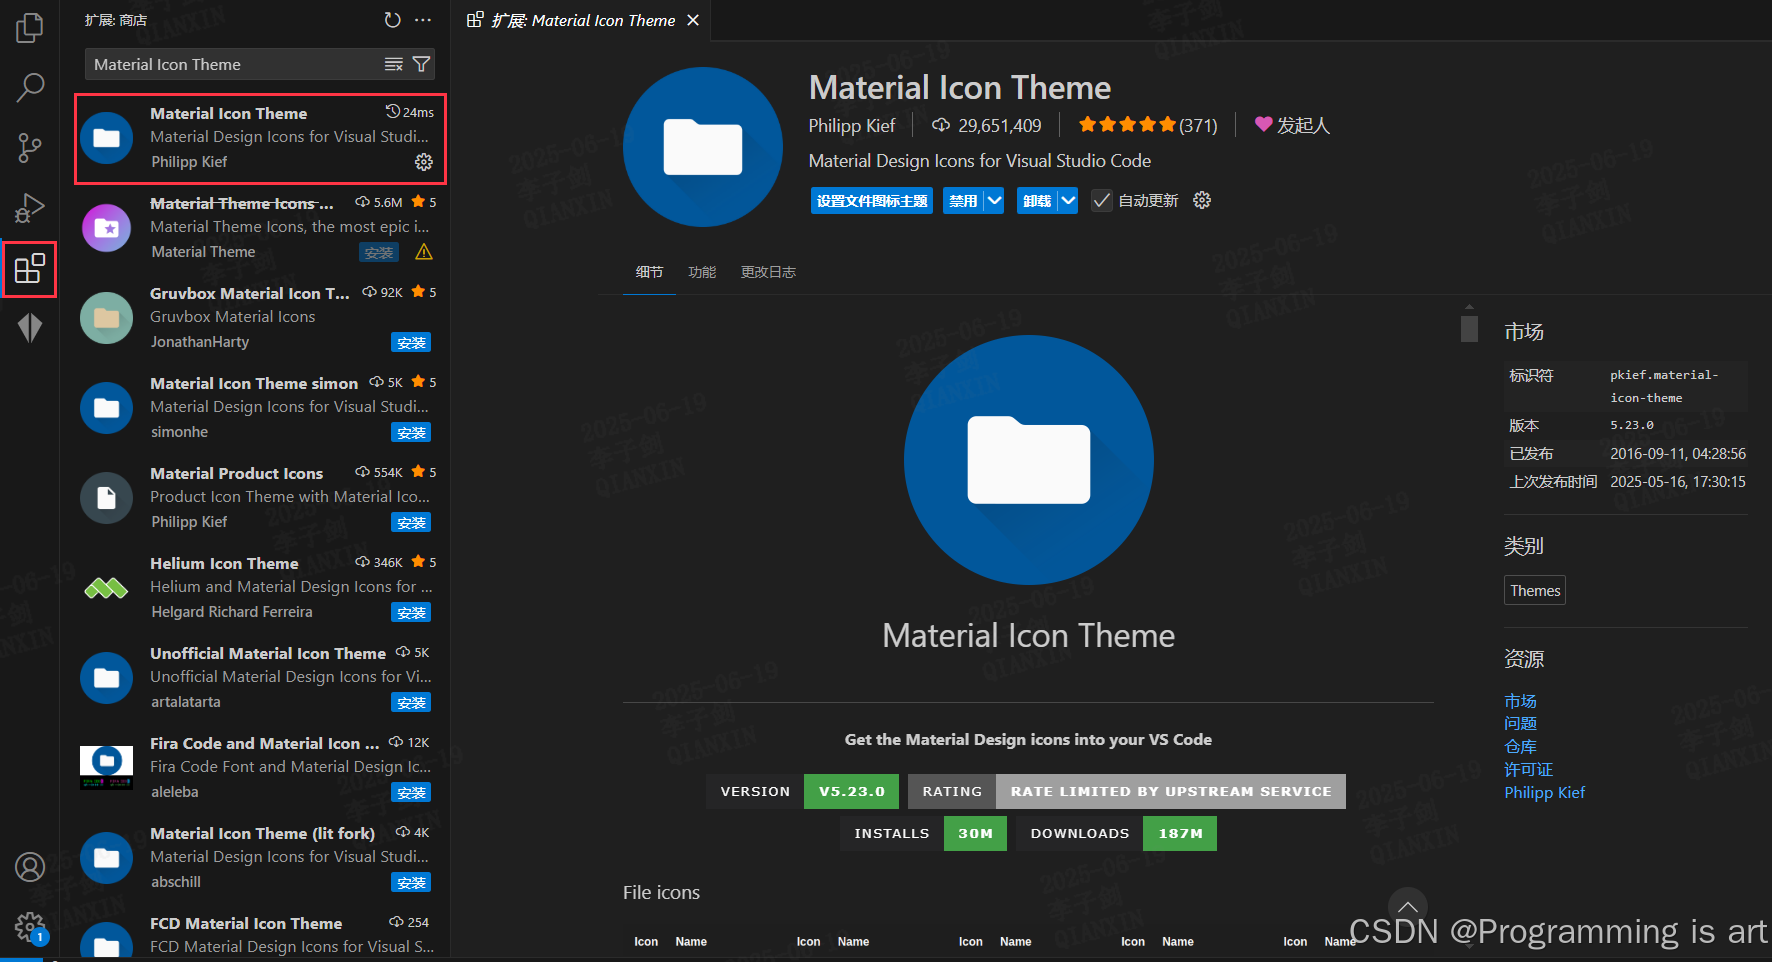Open the Manage gear in activity bar
This screenshot has height=962, width=1772.
30,927
